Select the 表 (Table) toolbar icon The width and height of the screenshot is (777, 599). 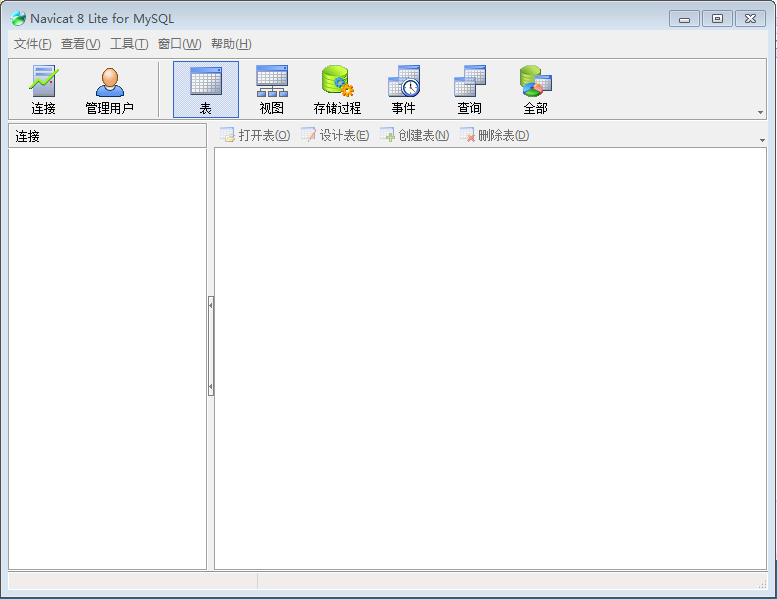[205, 89]
